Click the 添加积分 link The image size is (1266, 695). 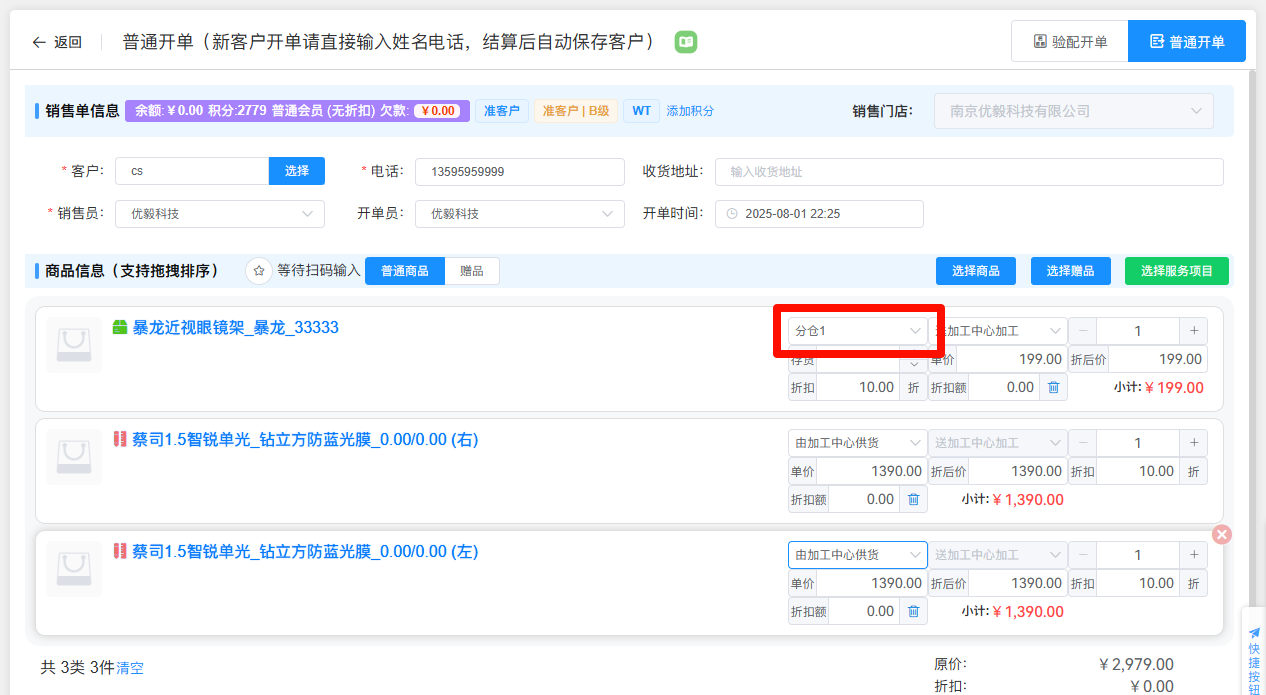[x=690, y=111]
